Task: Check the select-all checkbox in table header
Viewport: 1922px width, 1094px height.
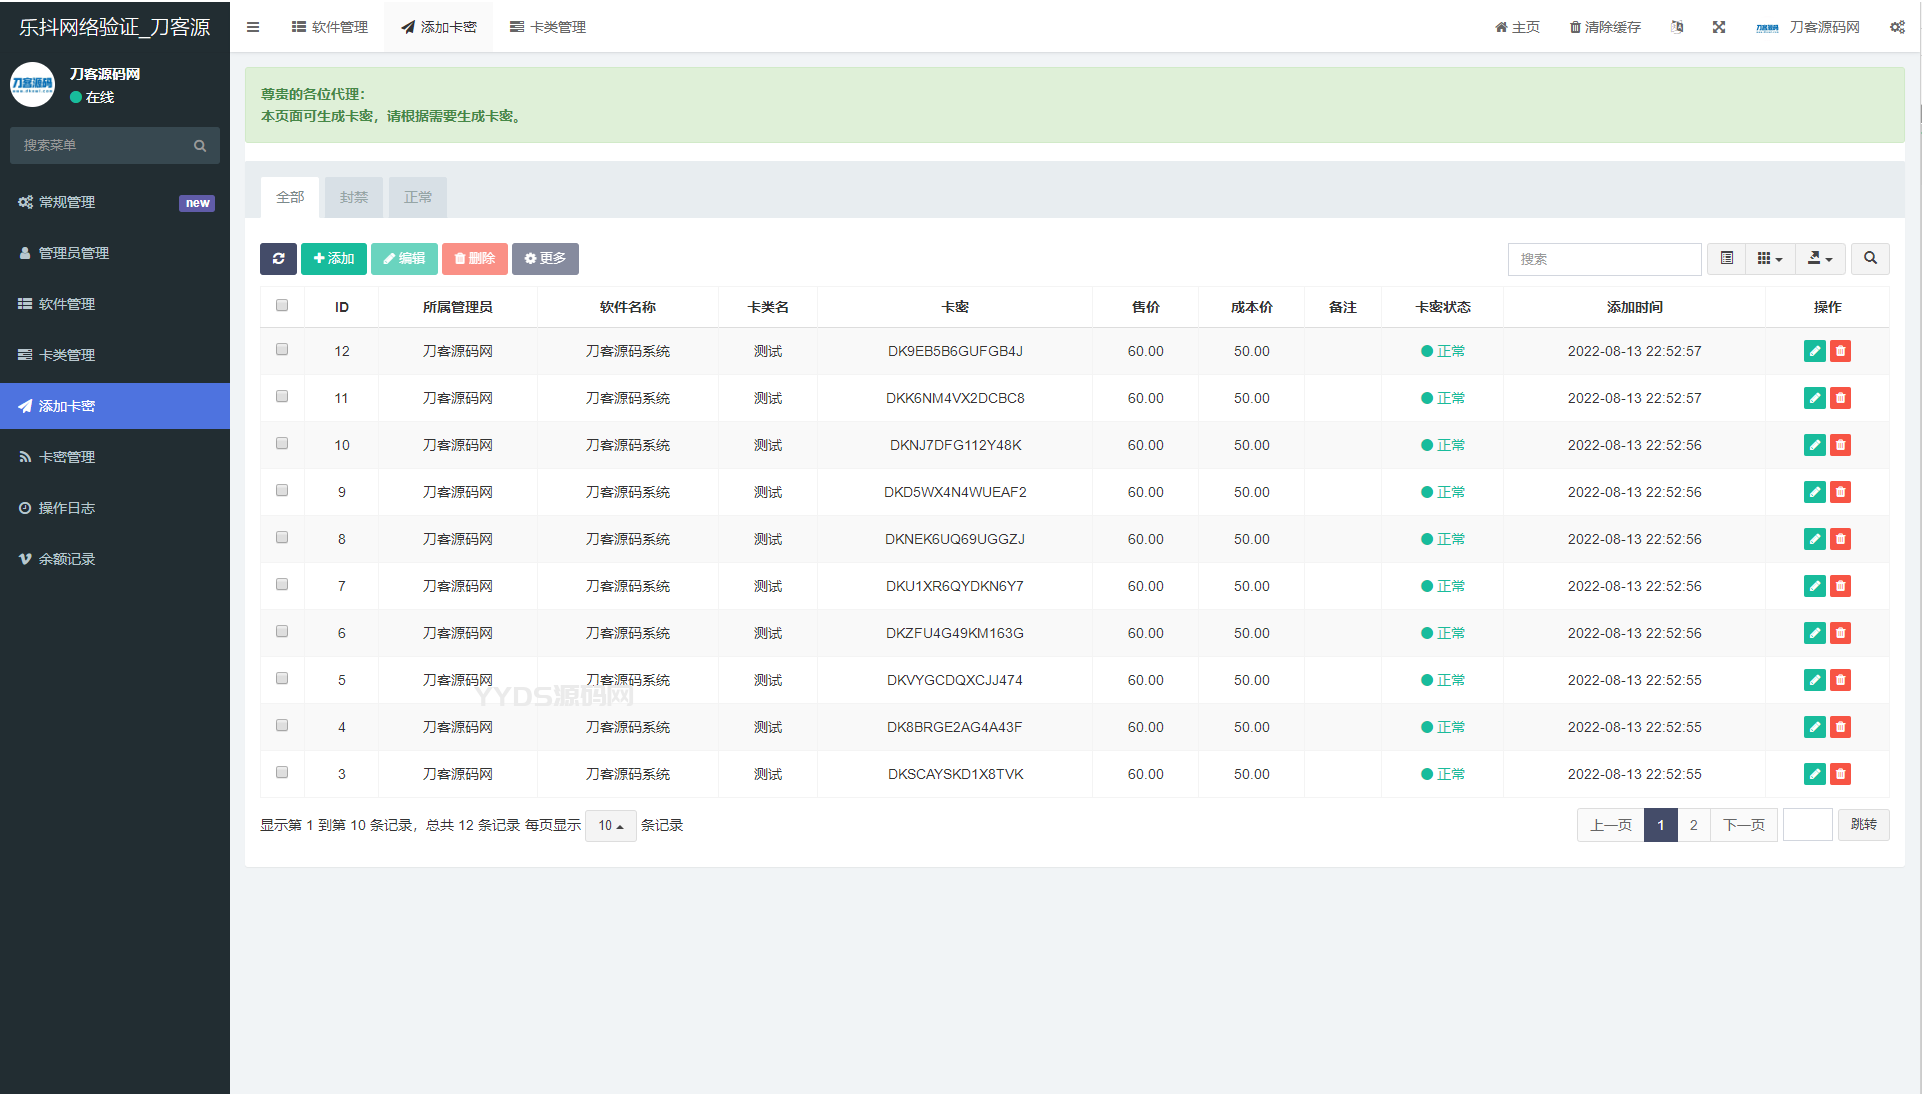Action: tap(282, 306)
